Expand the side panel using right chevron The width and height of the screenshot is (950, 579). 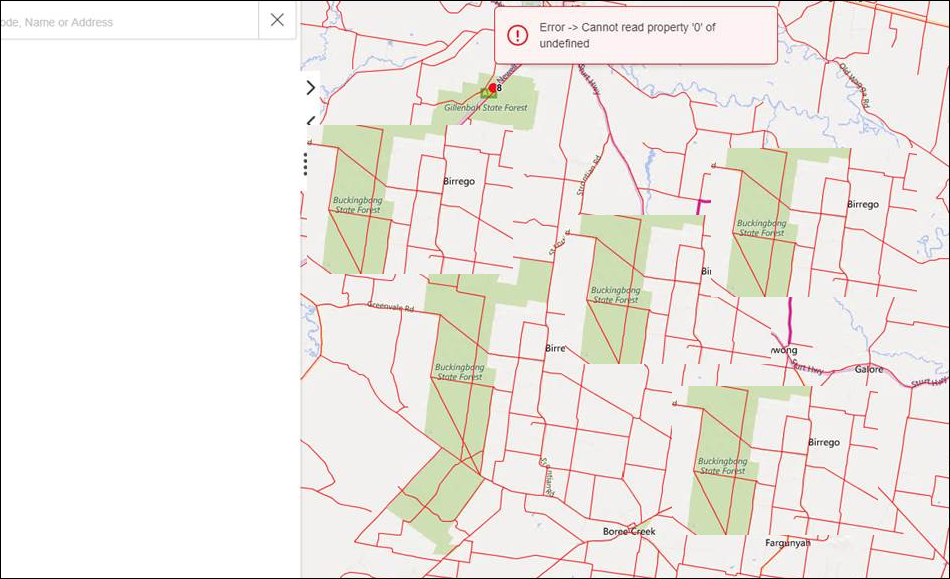click(310, 88)
